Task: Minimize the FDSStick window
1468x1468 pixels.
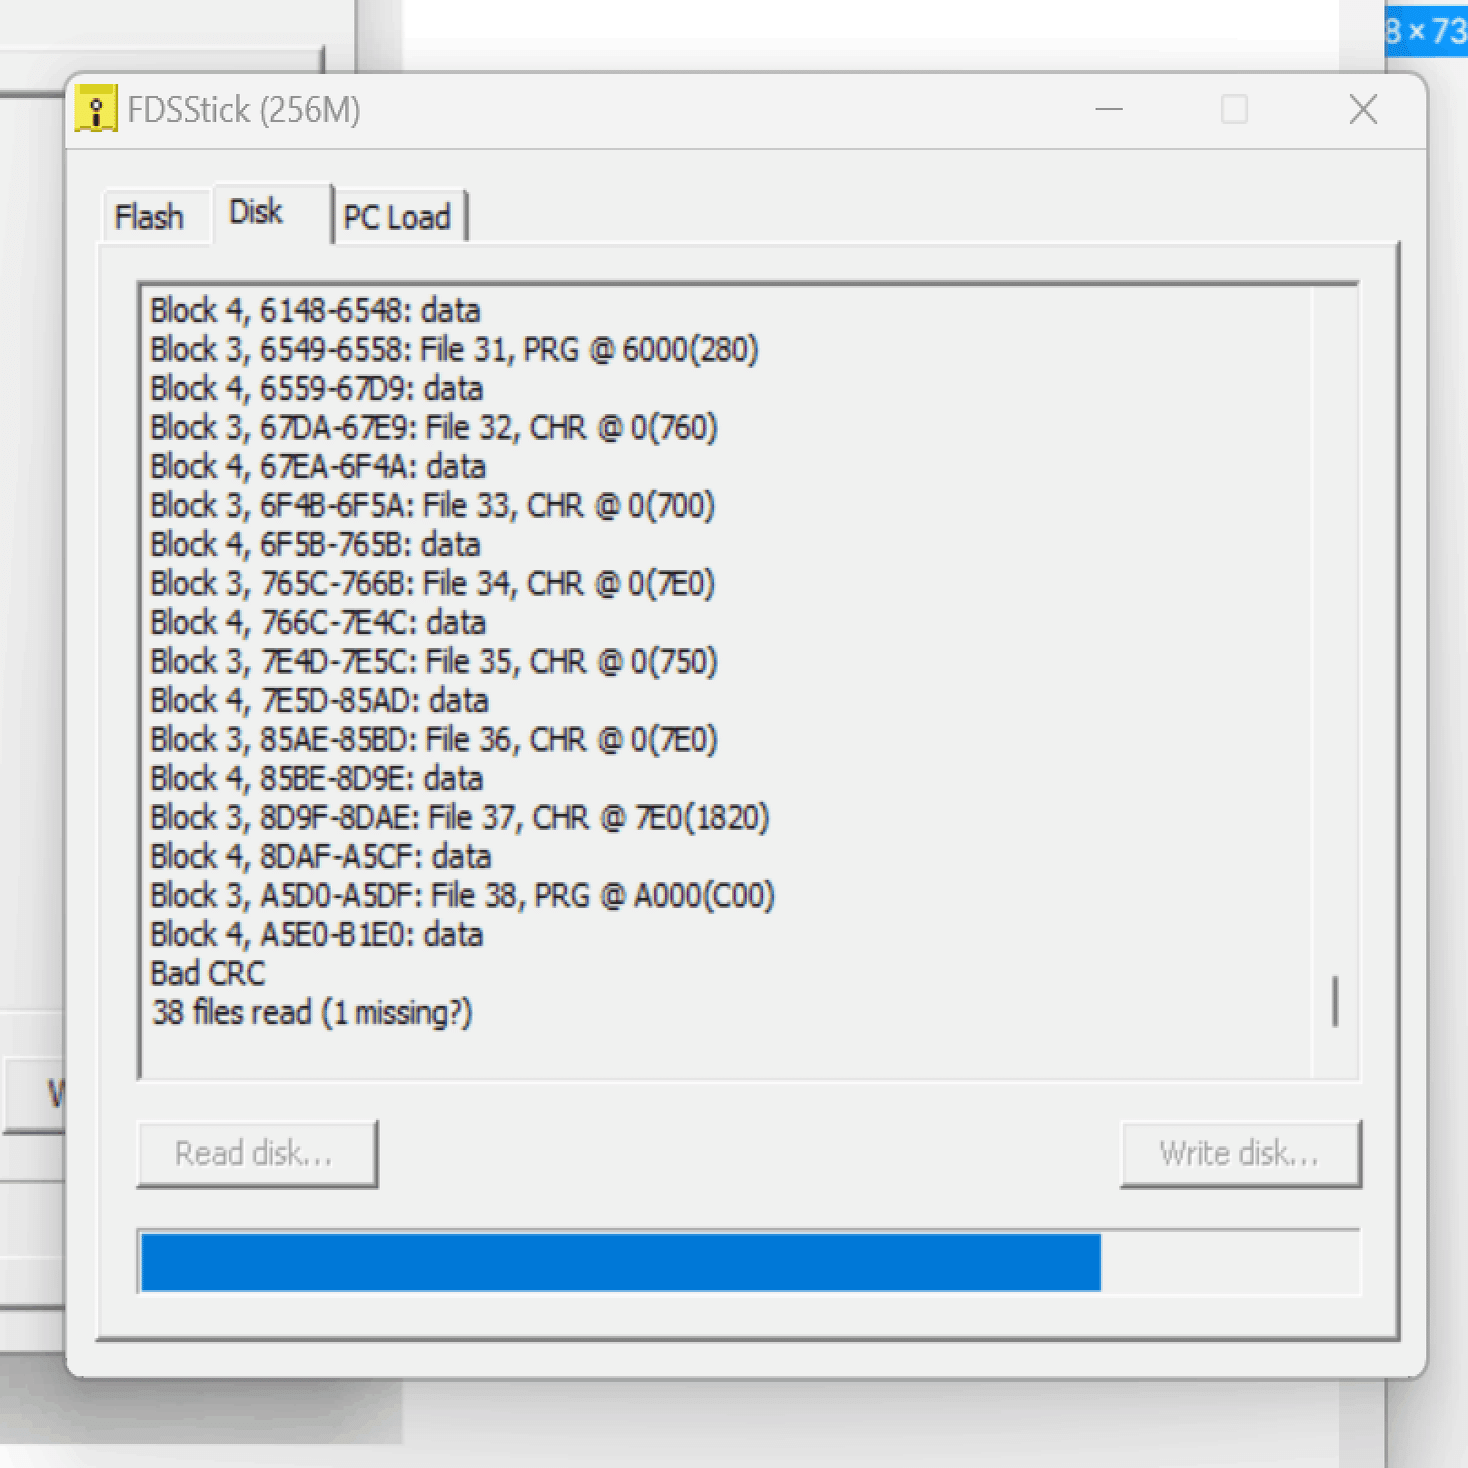Action: click(x=1109, y=109)
